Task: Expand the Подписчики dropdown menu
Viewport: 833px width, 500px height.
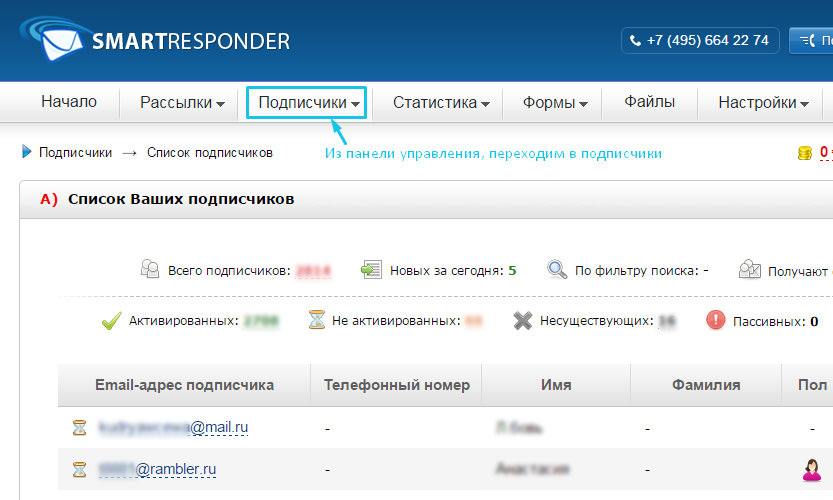Action: point(307,103)
